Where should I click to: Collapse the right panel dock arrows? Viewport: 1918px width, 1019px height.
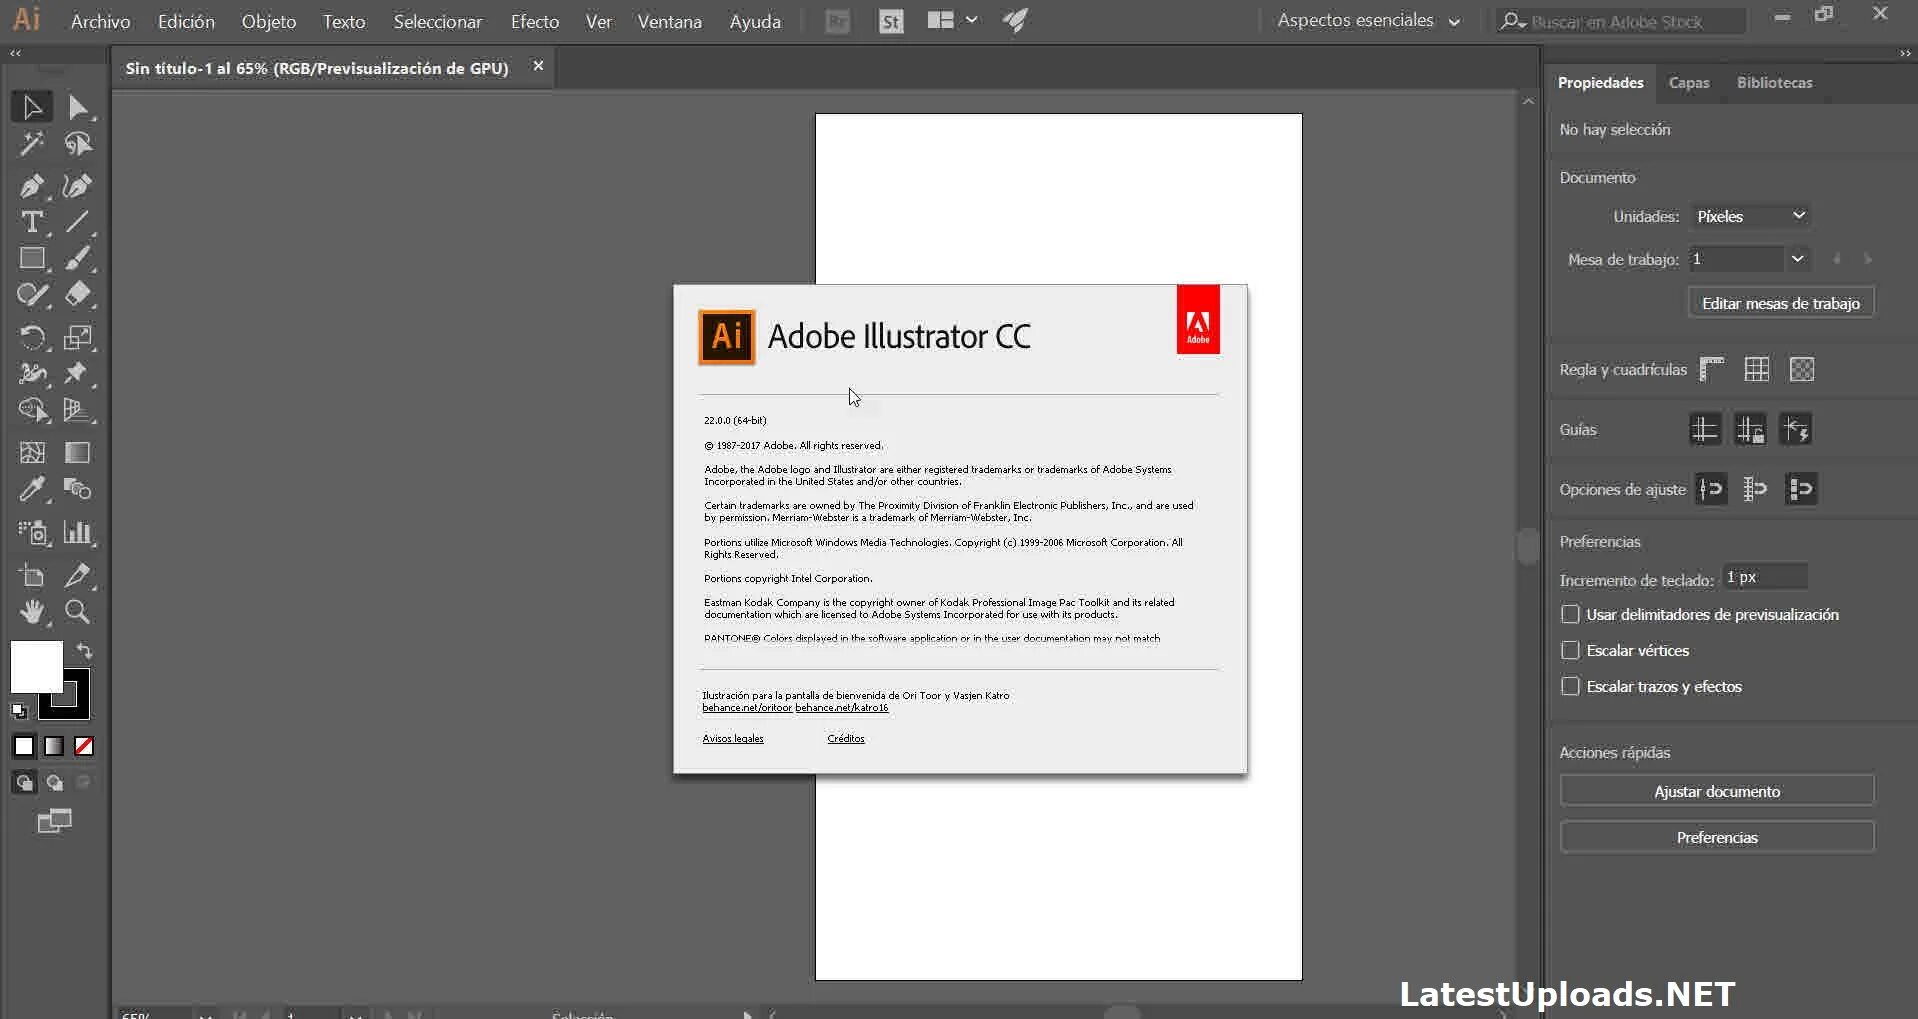click(x=1904, y=54)
